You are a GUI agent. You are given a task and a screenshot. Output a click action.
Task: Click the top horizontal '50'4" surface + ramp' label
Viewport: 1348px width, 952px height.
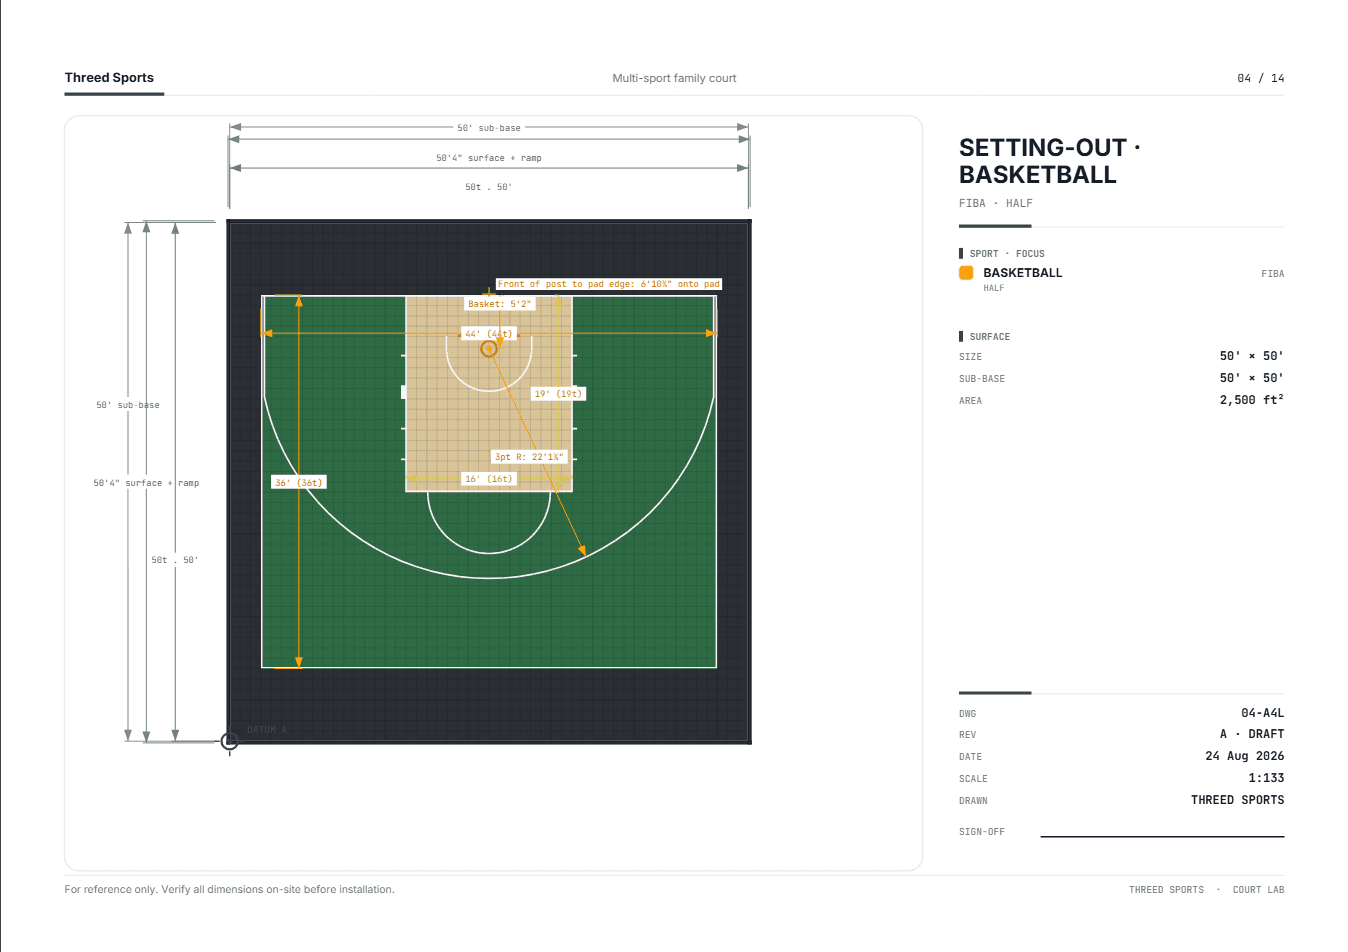point(489,158)
